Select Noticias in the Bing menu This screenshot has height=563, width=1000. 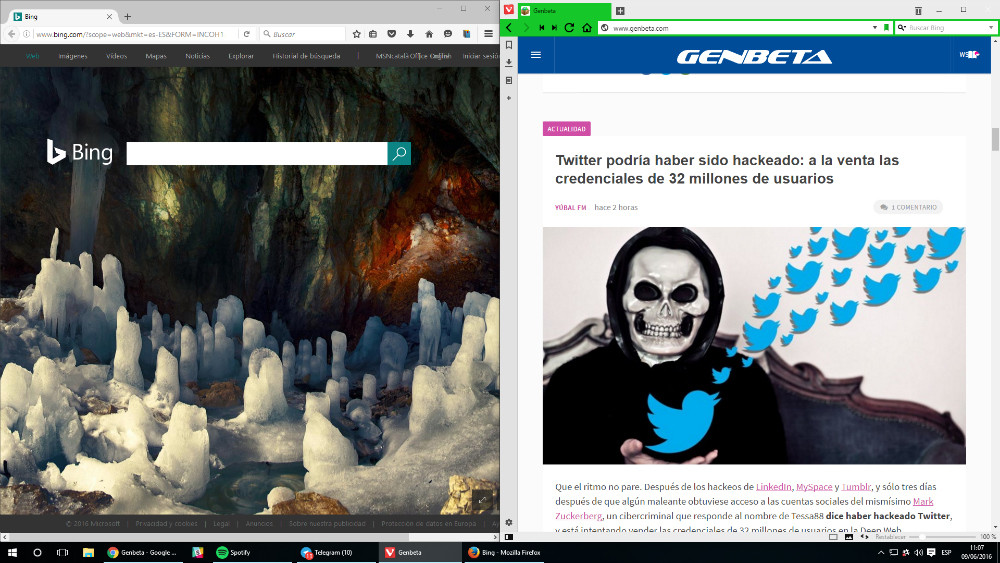[x=197, y=56]
